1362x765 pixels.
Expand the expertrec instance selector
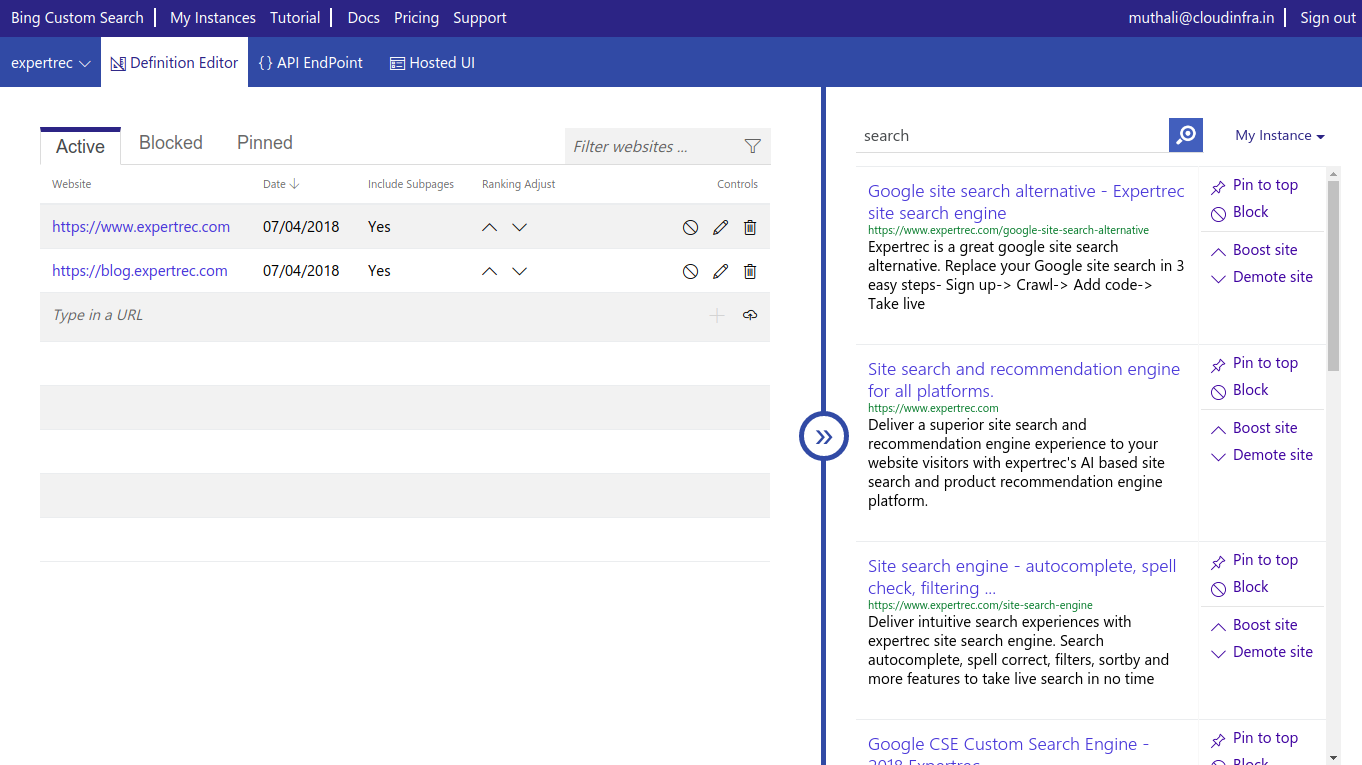50,62
